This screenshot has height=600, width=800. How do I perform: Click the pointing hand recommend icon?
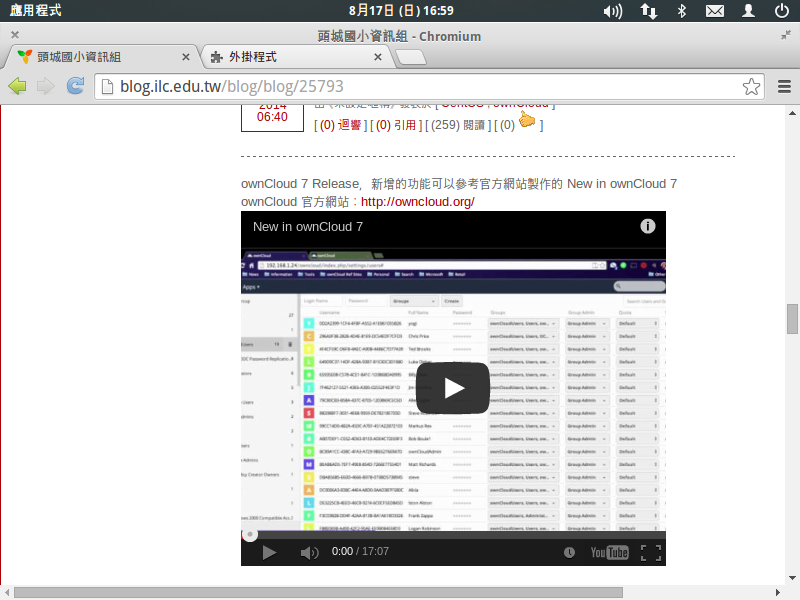(x=527, y=121)
